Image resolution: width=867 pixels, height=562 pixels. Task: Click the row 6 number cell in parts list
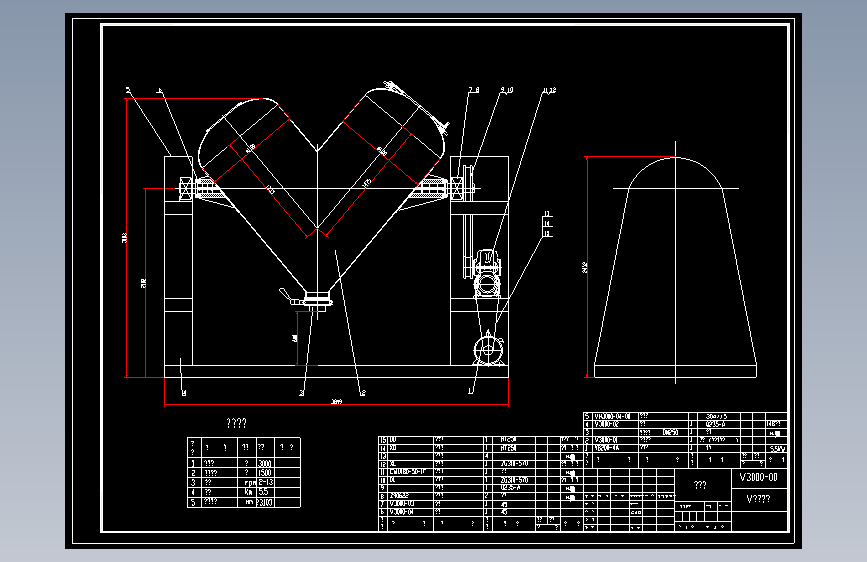[x=382, y=512]
